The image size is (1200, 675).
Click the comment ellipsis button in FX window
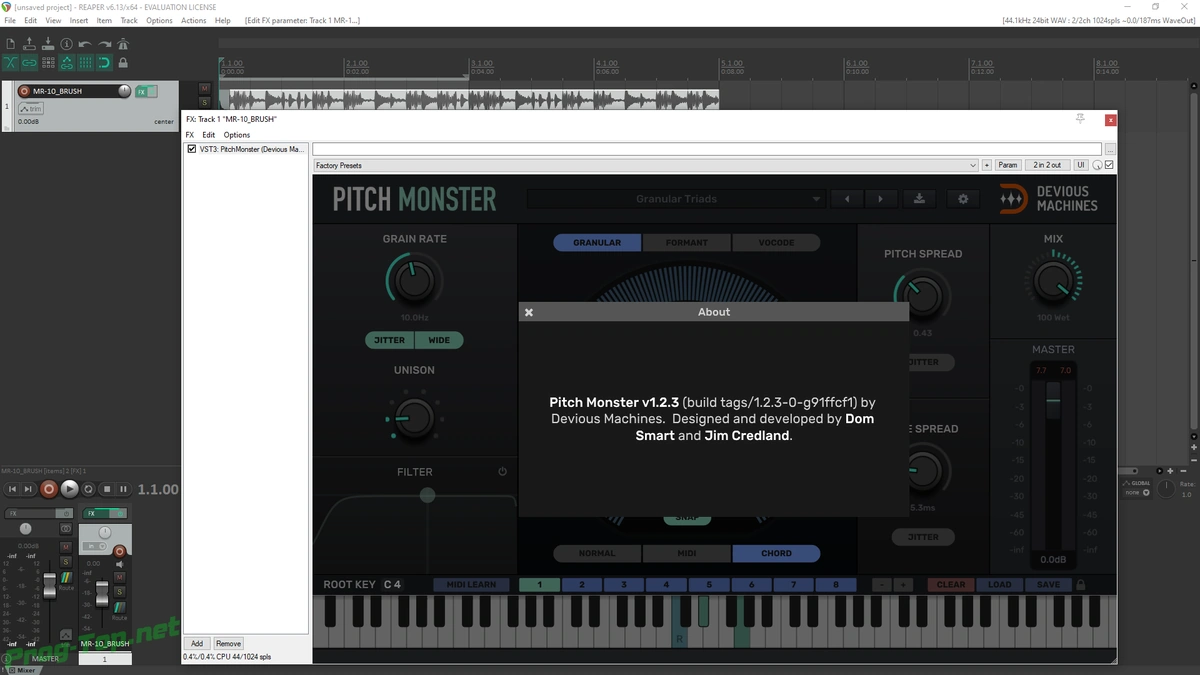tap(1110, 149)
